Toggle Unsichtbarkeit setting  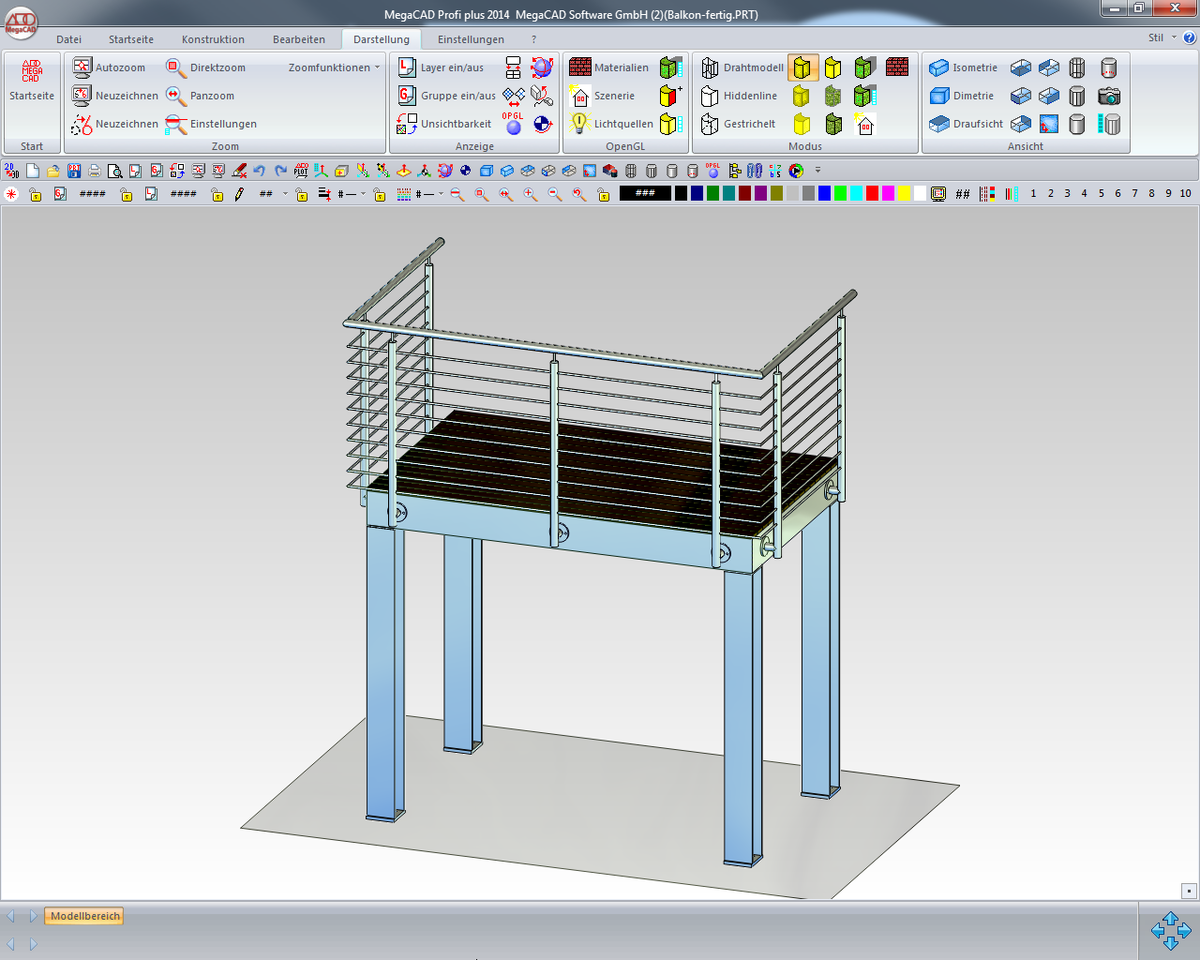tap(407, 124)
